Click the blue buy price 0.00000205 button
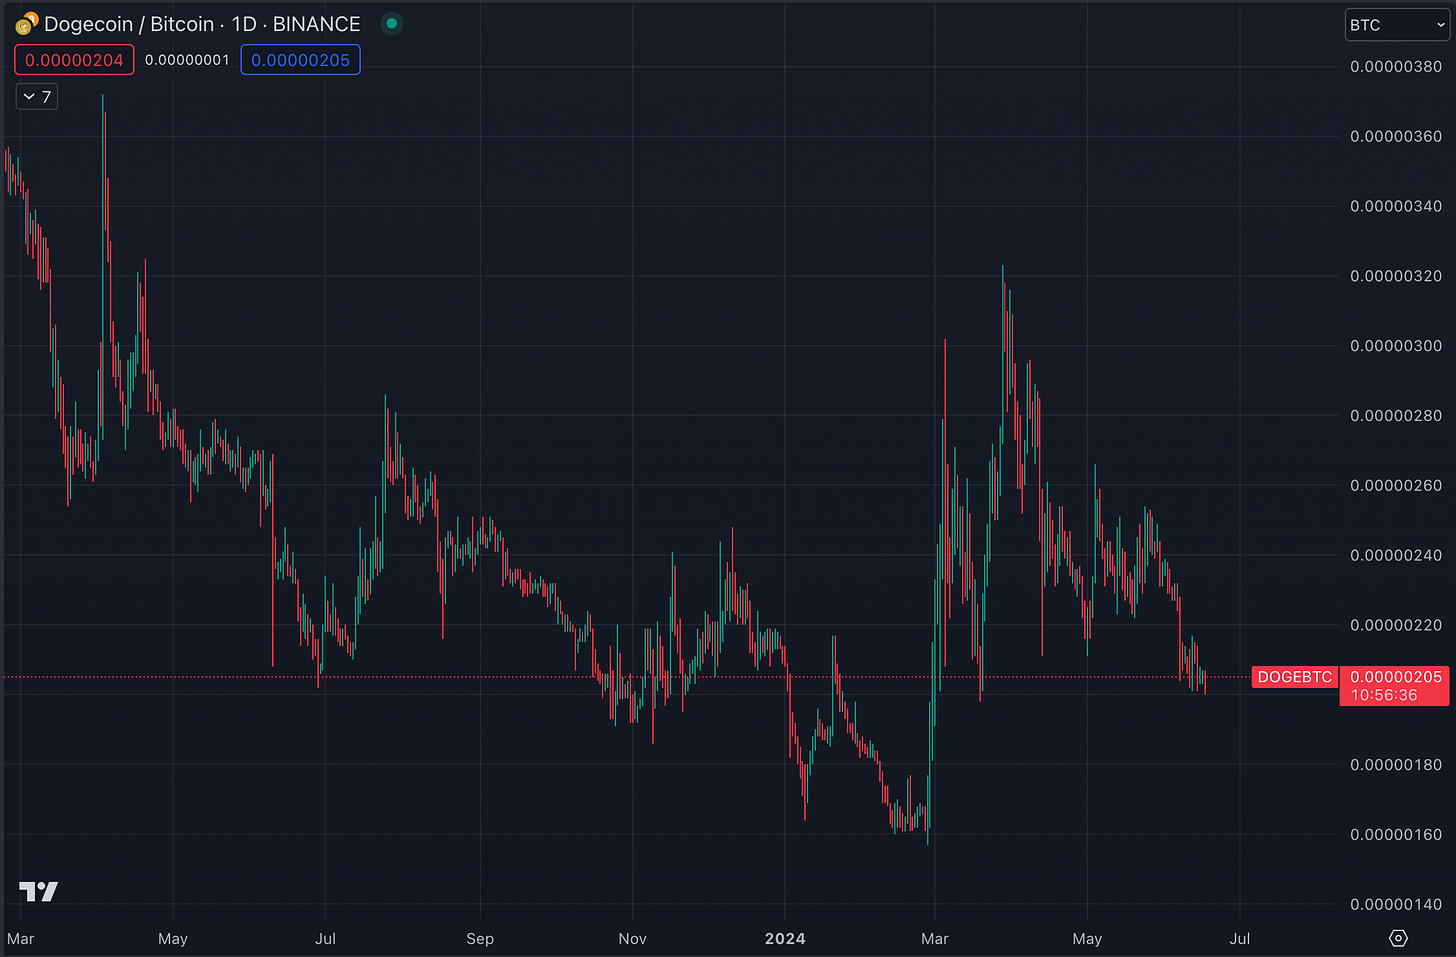Image resolution: width=1456 pixels, height=957 pixels. tap(300, 60)
